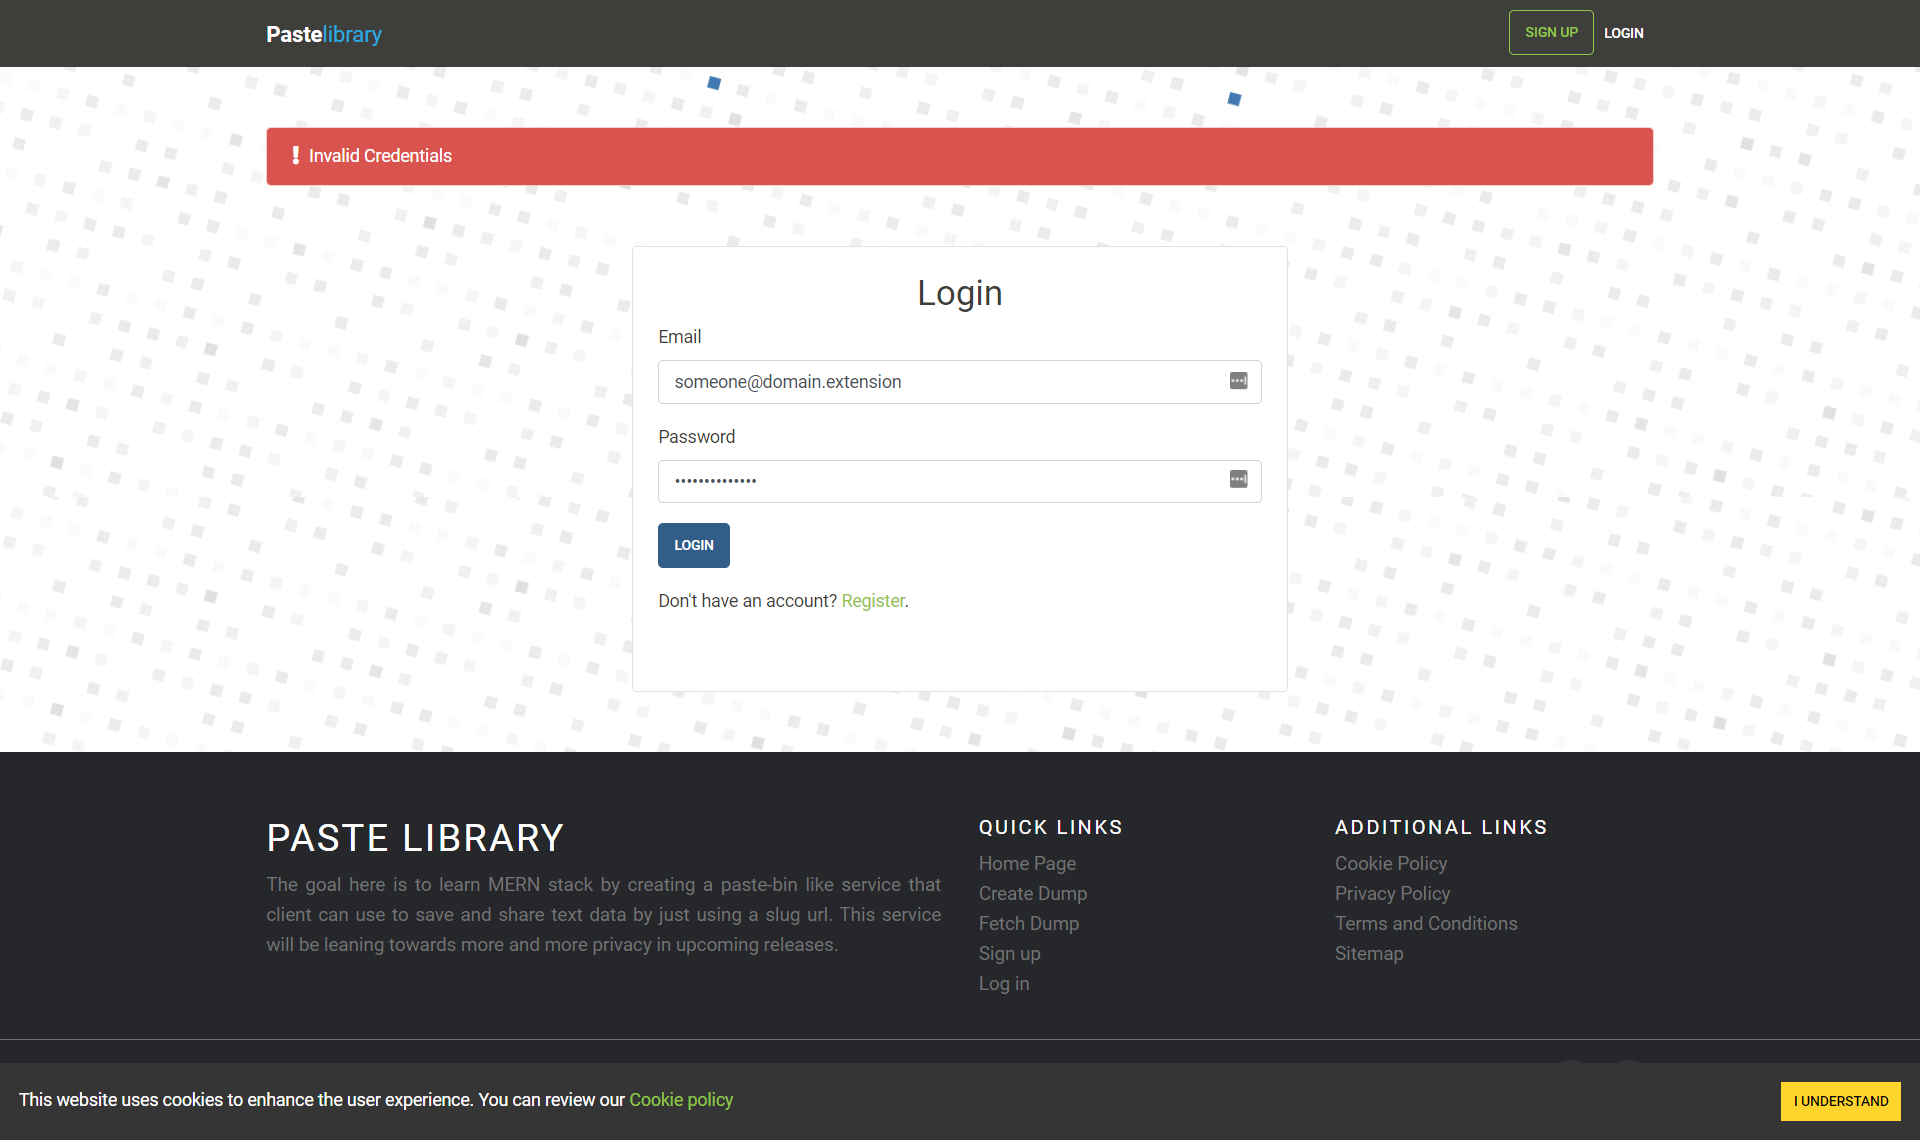View the Privacy Policy link
The width and height of the screenshot is (1920, 1140).
[x=1392, y=893]
